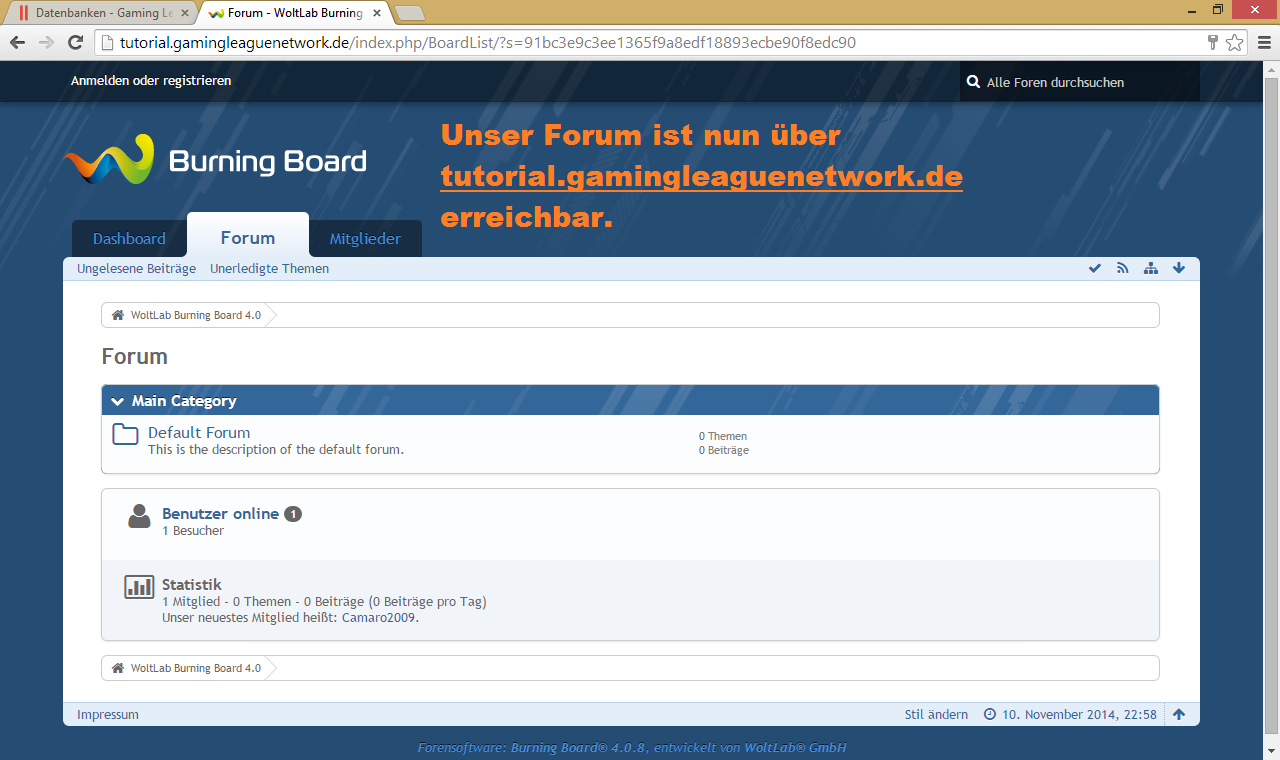Open the RSS feed icon
Screen dimensions: 1280x760
1123,268
